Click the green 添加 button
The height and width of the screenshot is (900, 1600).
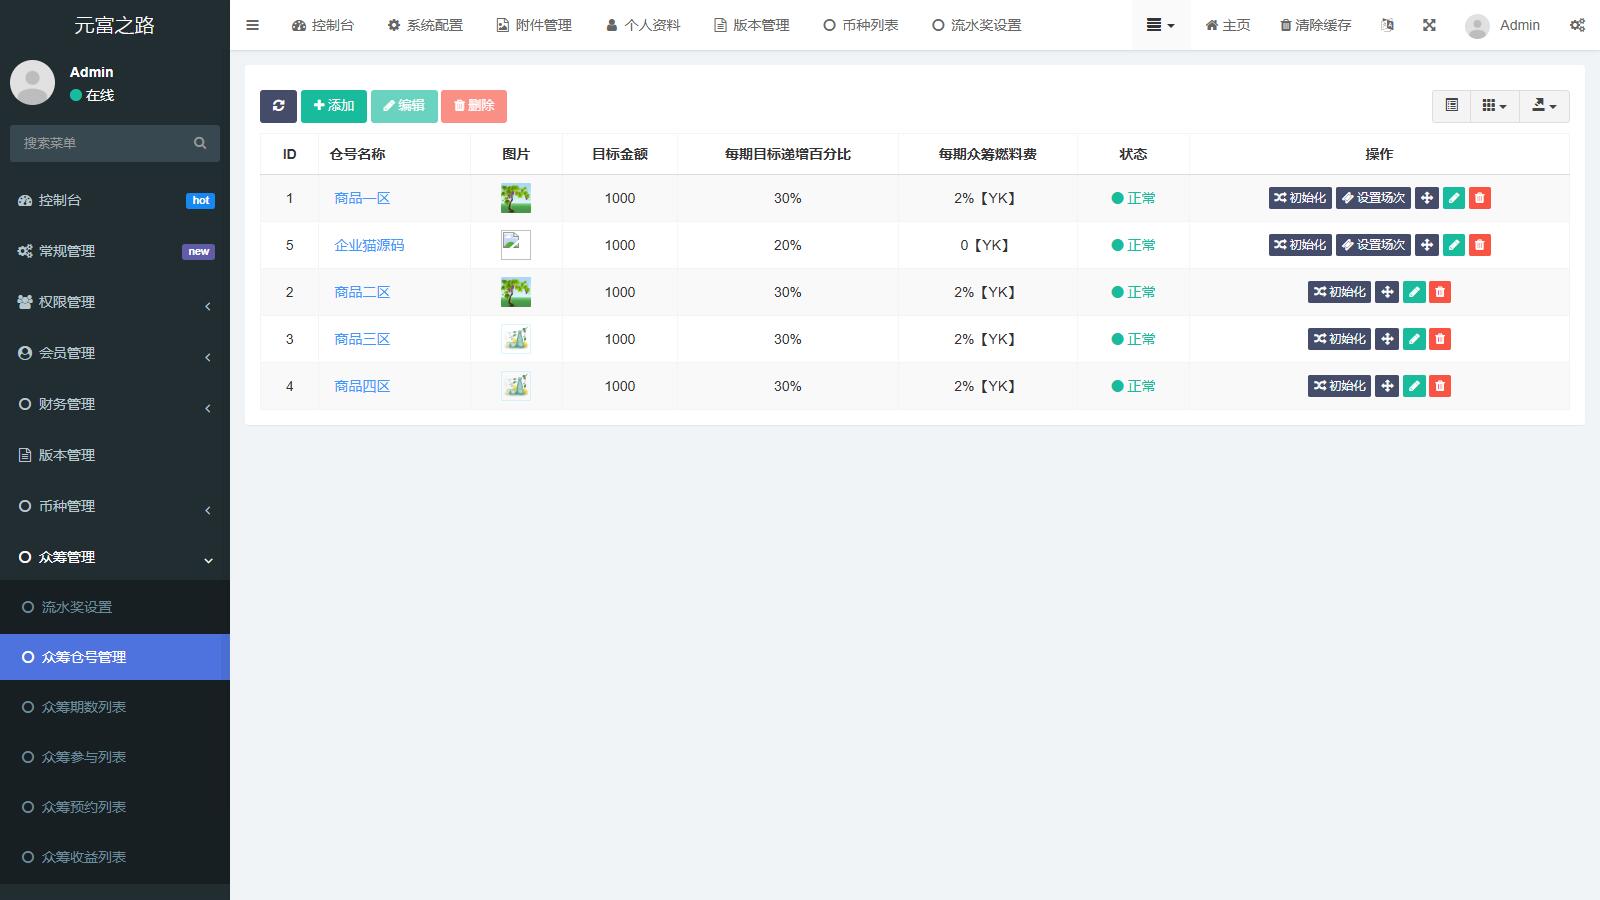pyautogui.click(x=334, y=106)
